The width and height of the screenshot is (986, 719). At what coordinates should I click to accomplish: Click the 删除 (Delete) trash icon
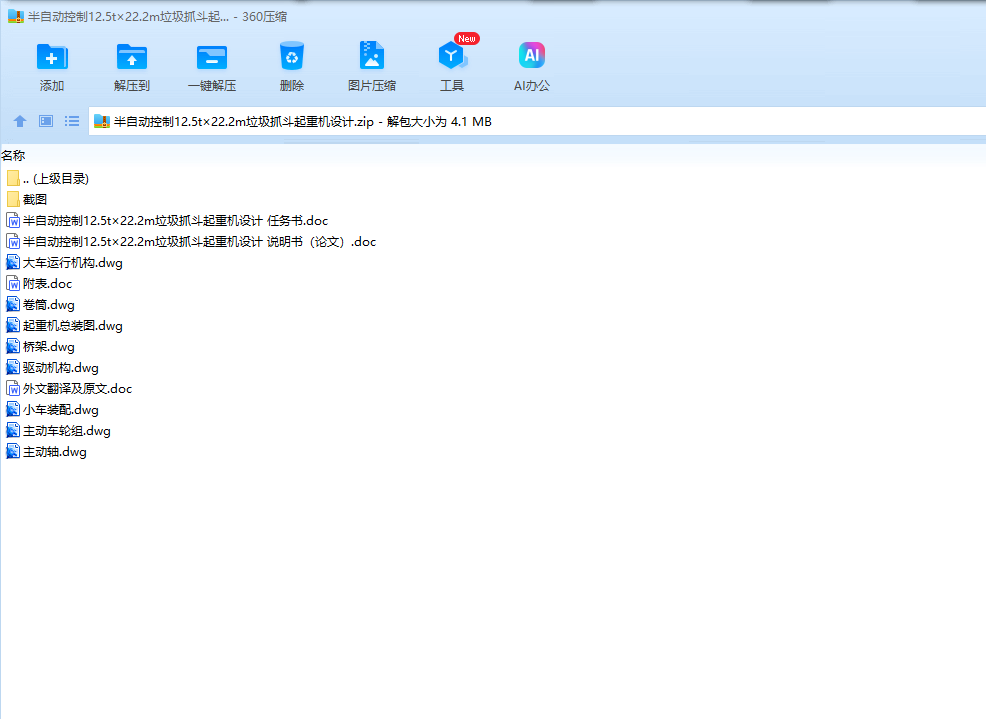(x=292, y=56)
